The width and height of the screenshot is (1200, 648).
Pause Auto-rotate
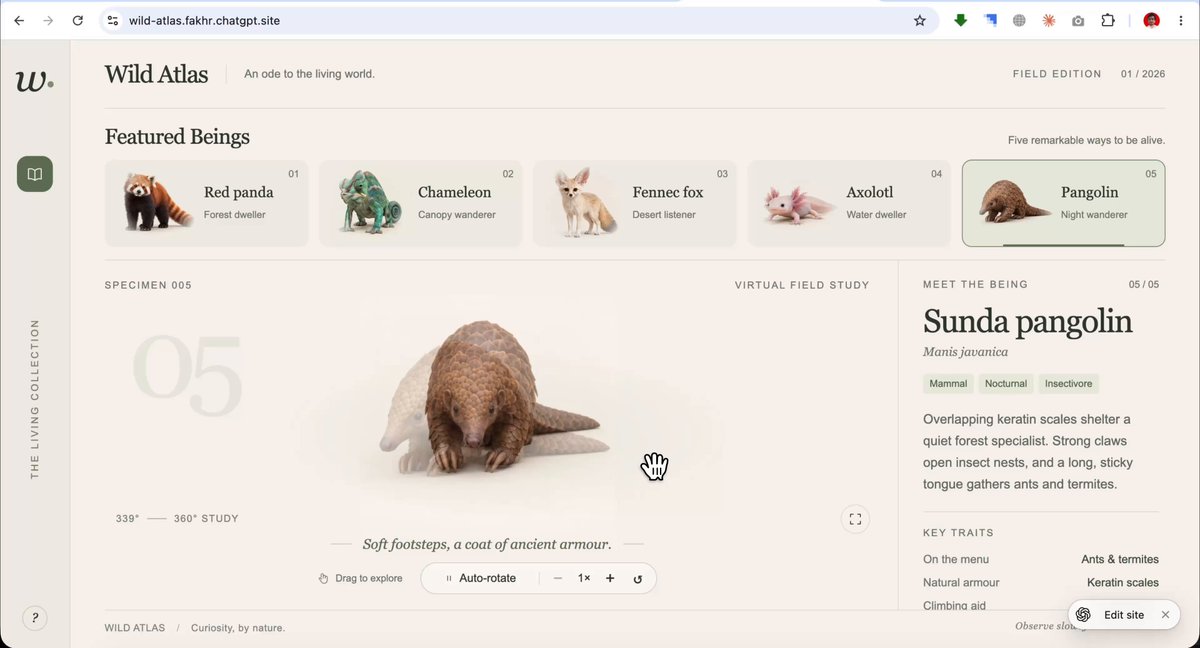click(x=481, y=578)
